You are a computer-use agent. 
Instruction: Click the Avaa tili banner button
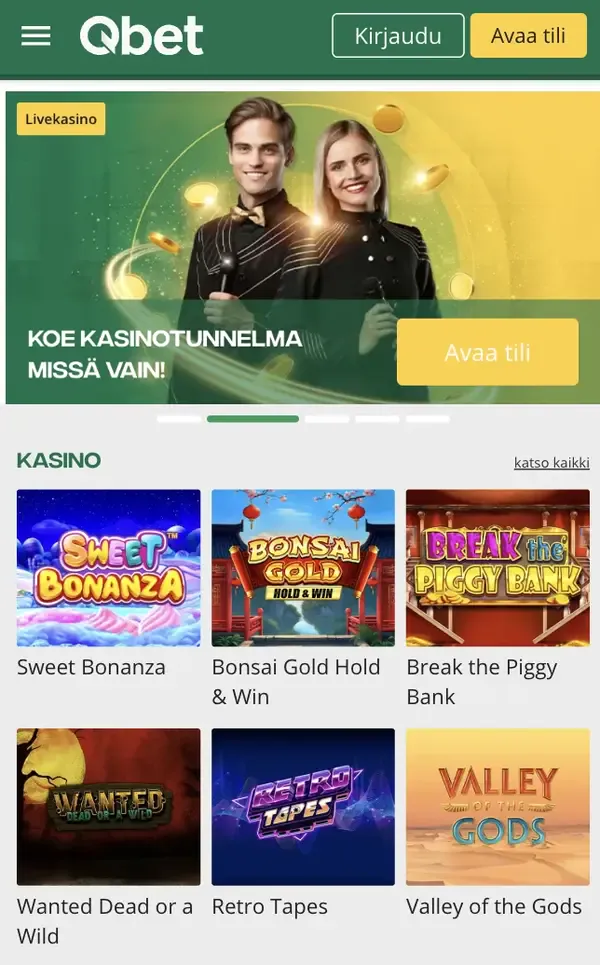pyautogui.click(x=487, y=352)
